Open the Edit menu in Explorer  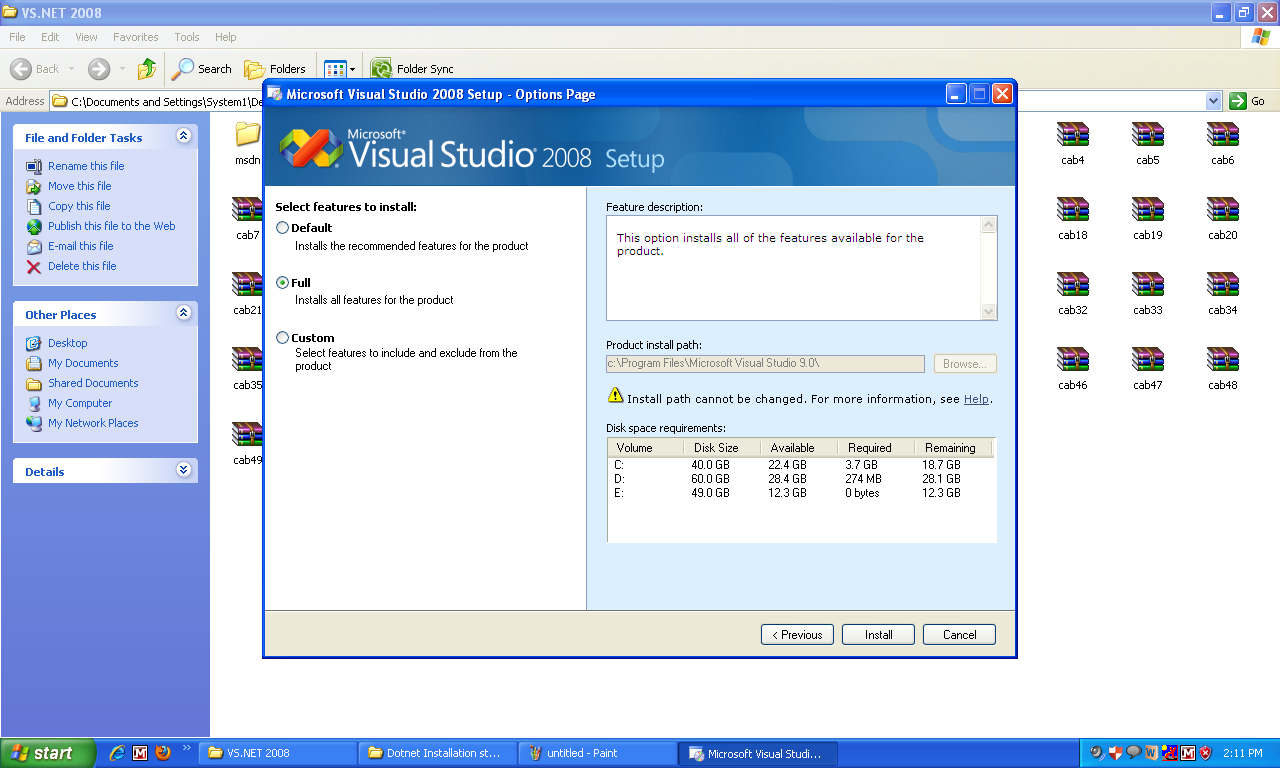(x=50, y=37)
